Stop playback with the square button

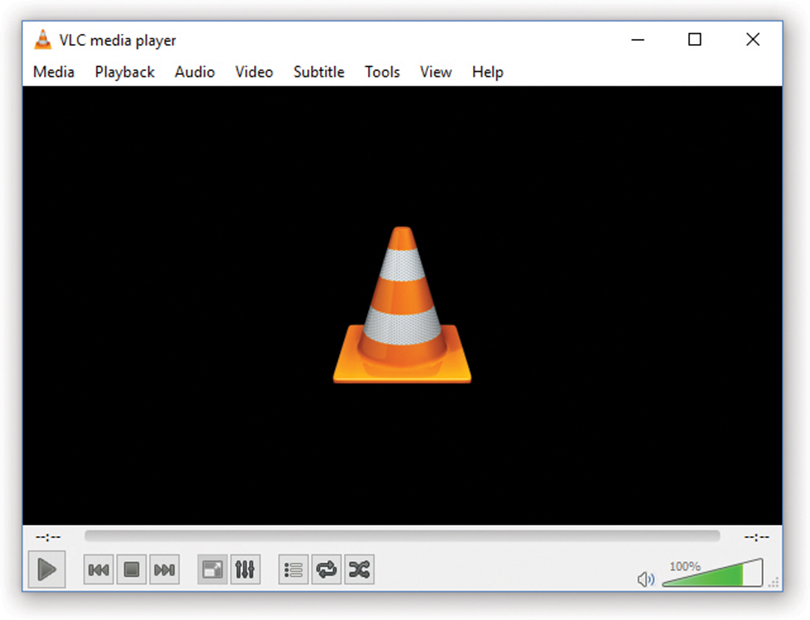[132, 569]
